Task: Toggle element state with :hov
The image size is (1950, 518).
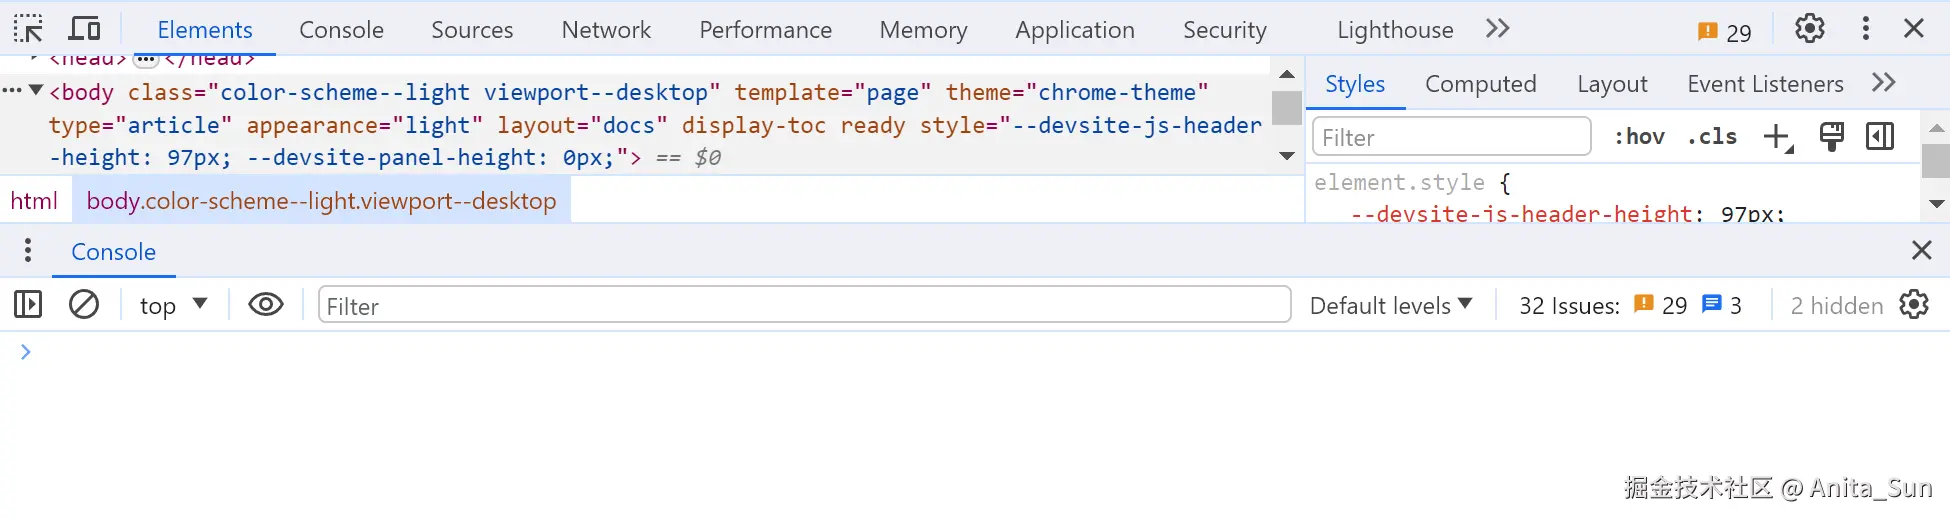Action: tap(1639, 137)
